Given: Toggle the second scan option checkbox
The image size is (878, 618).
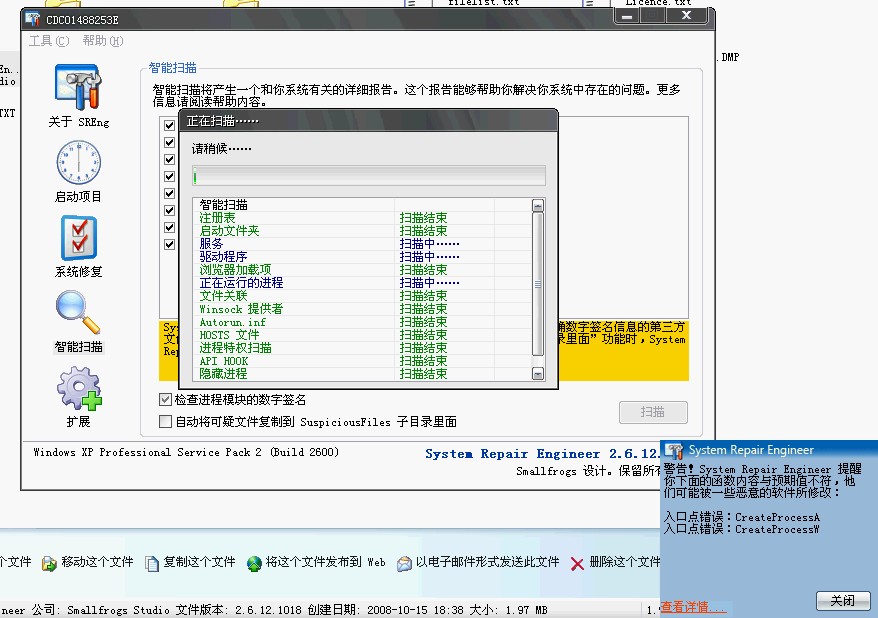Looking at the screenshot, I should (x=169, y=142).
